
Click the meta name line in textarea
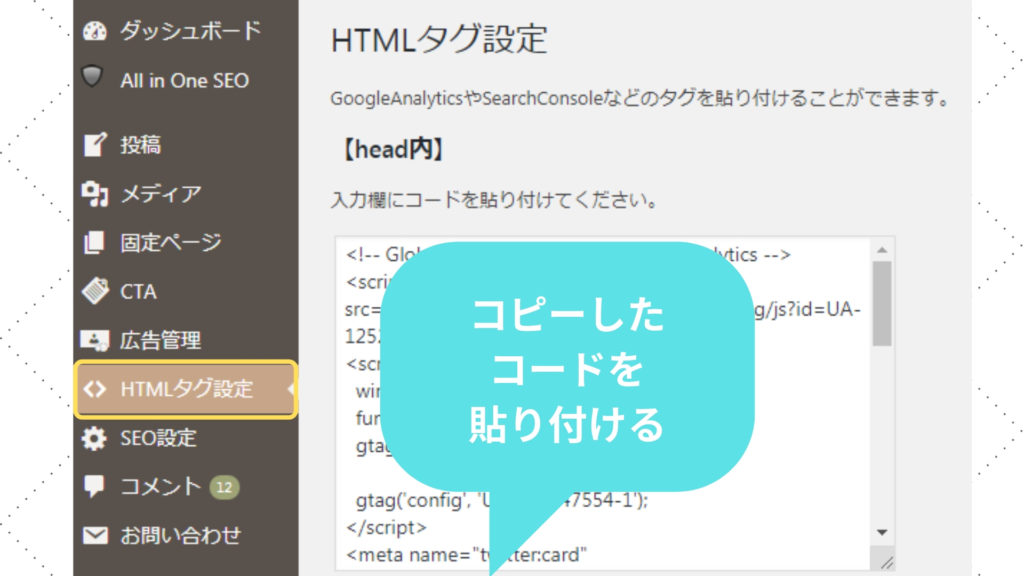(466, 555)
